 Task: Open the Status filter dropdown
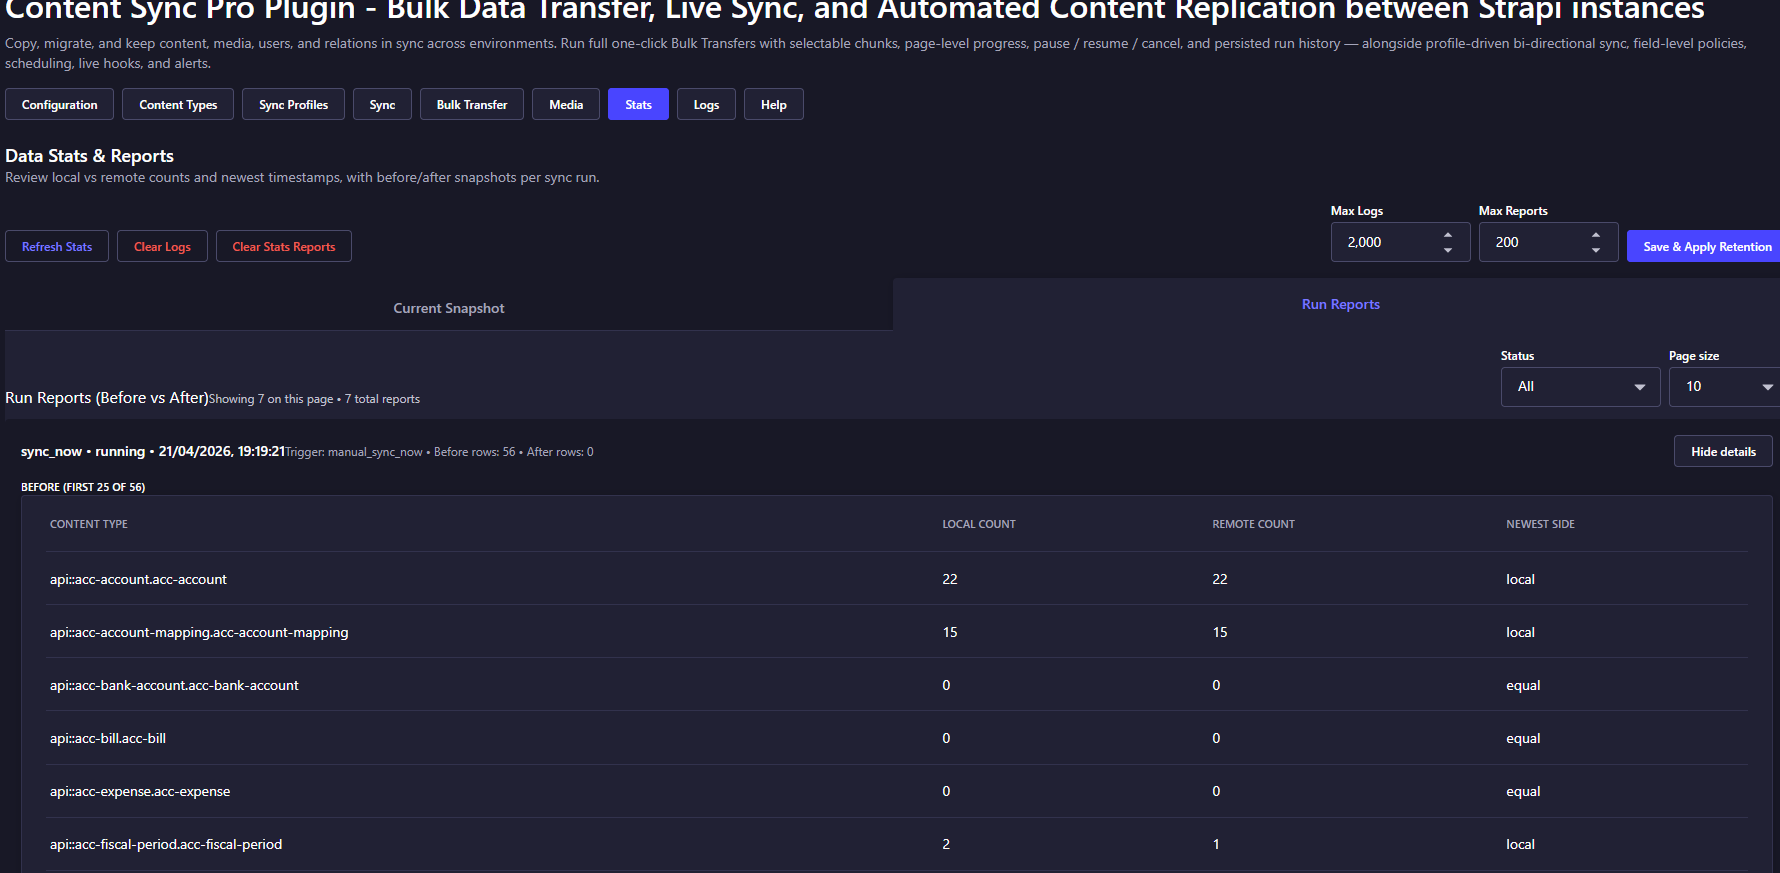1580,386
